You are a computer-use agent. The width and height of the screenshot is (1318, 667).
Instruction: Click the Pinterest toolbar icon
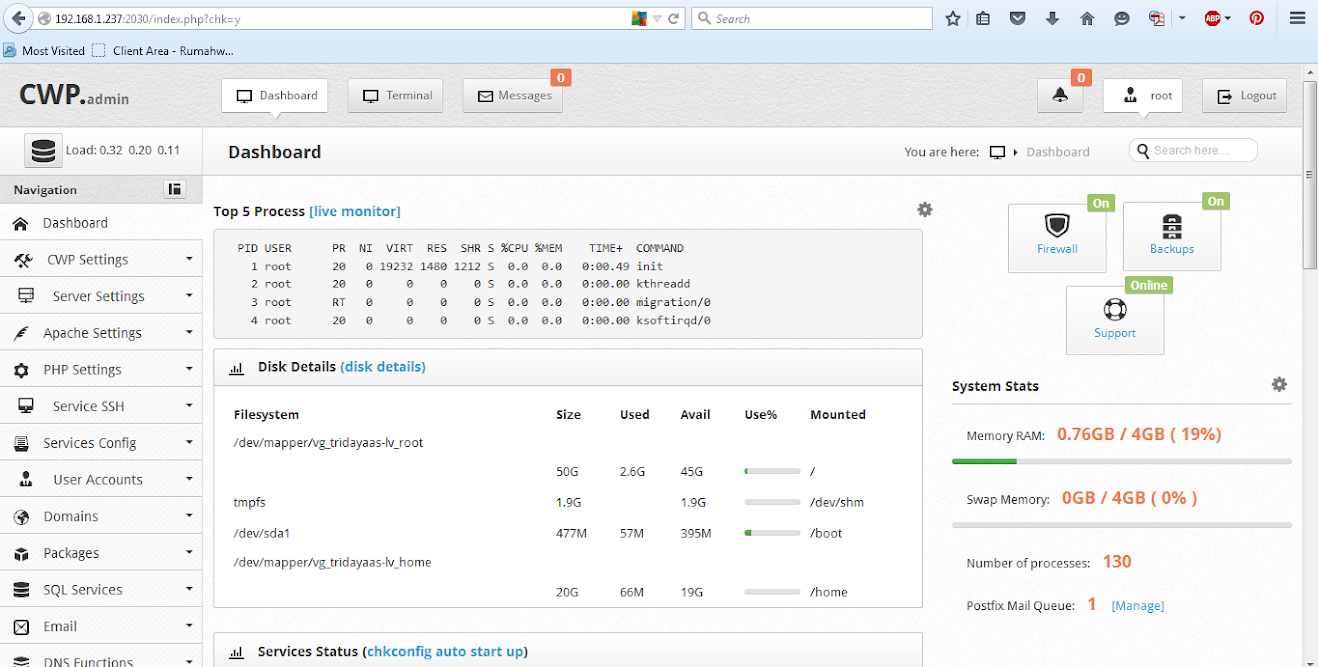click(x=1257, y=18)
